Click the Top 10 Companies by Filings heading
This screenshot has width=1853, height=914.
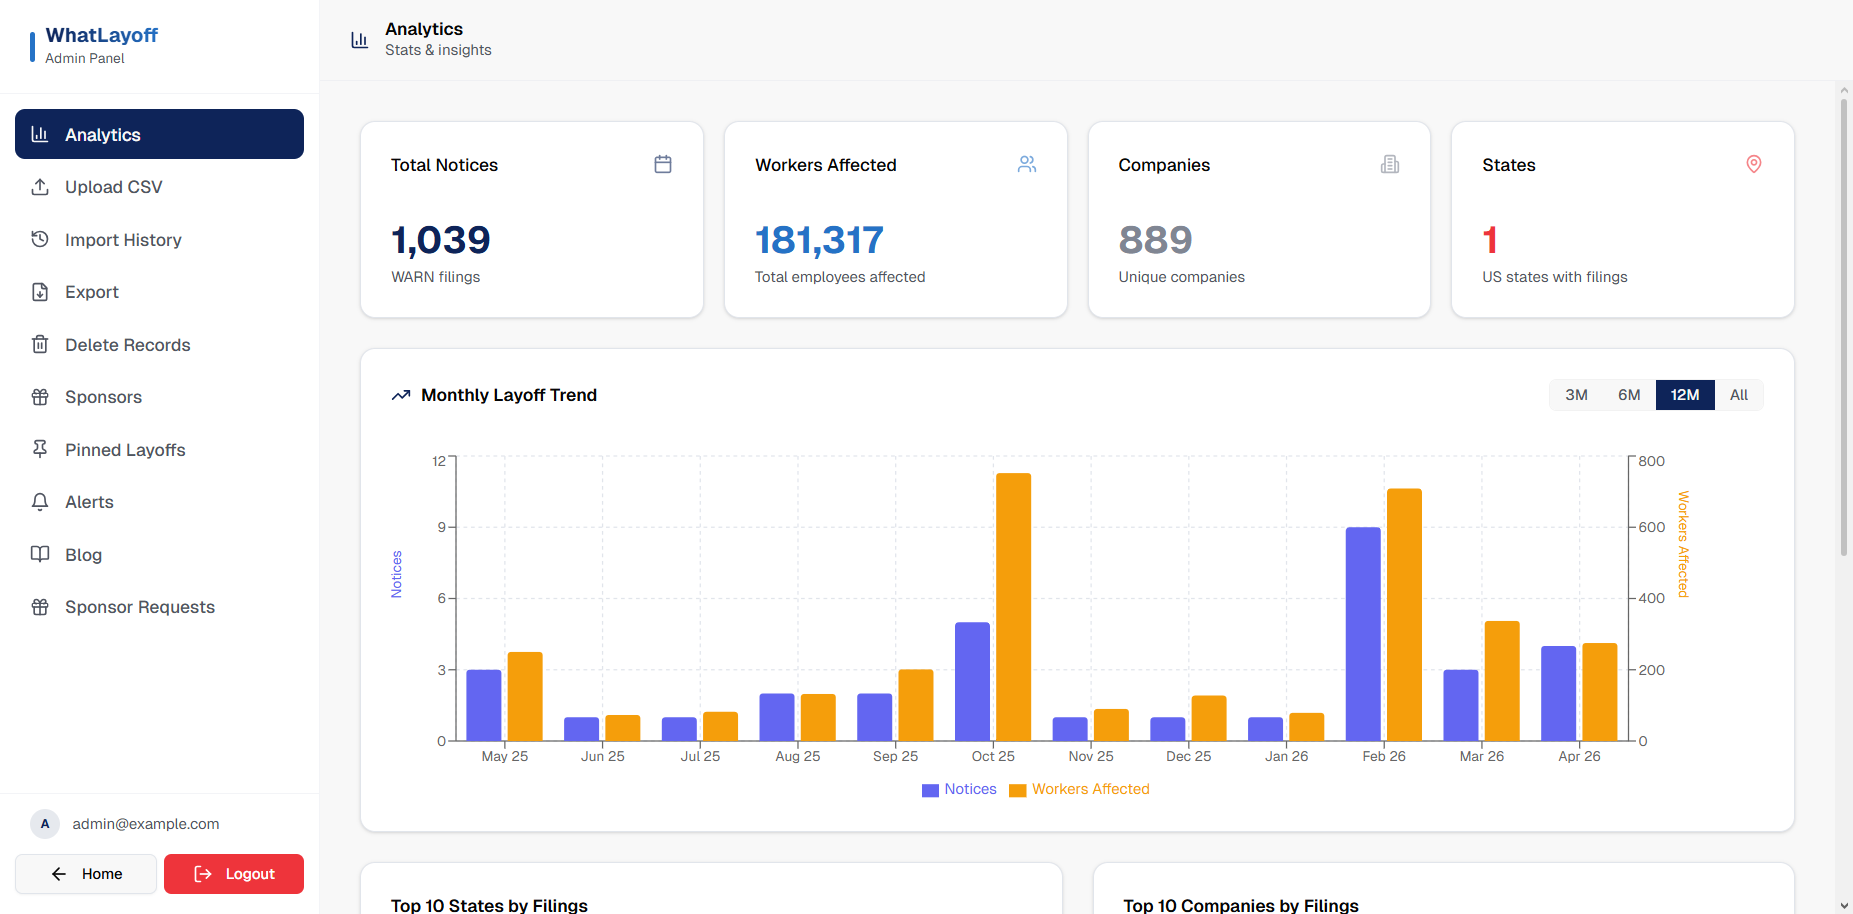(1240, 905)
